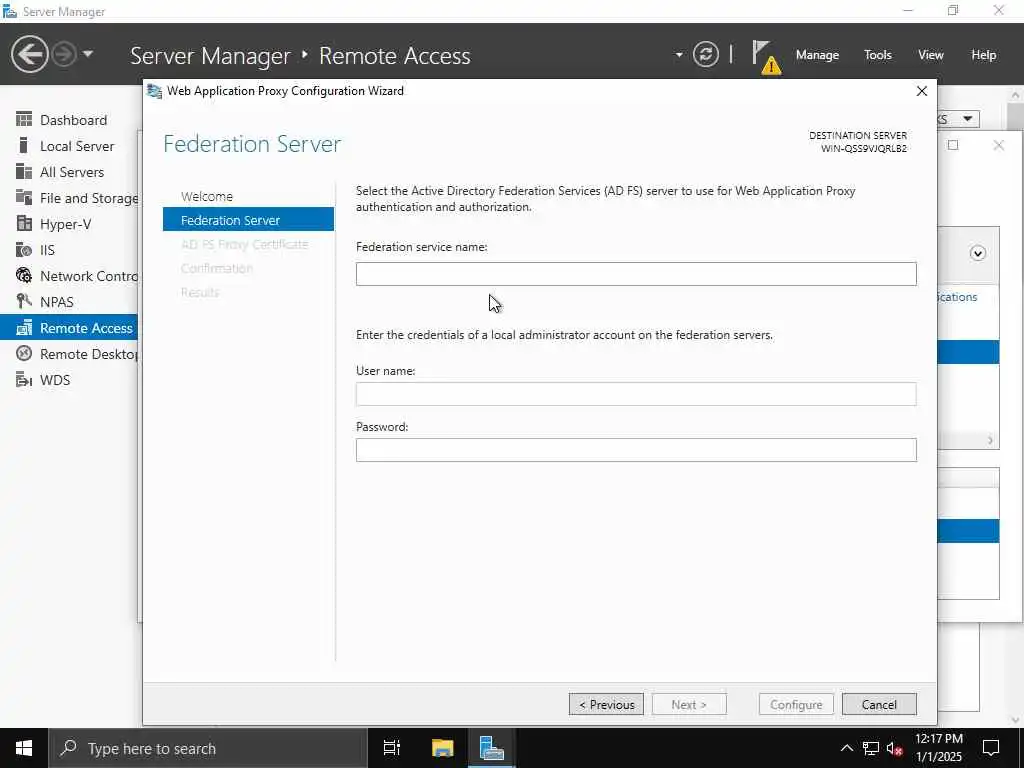
Task: Select WDS icon in sidebar
Action: [24, 379]
